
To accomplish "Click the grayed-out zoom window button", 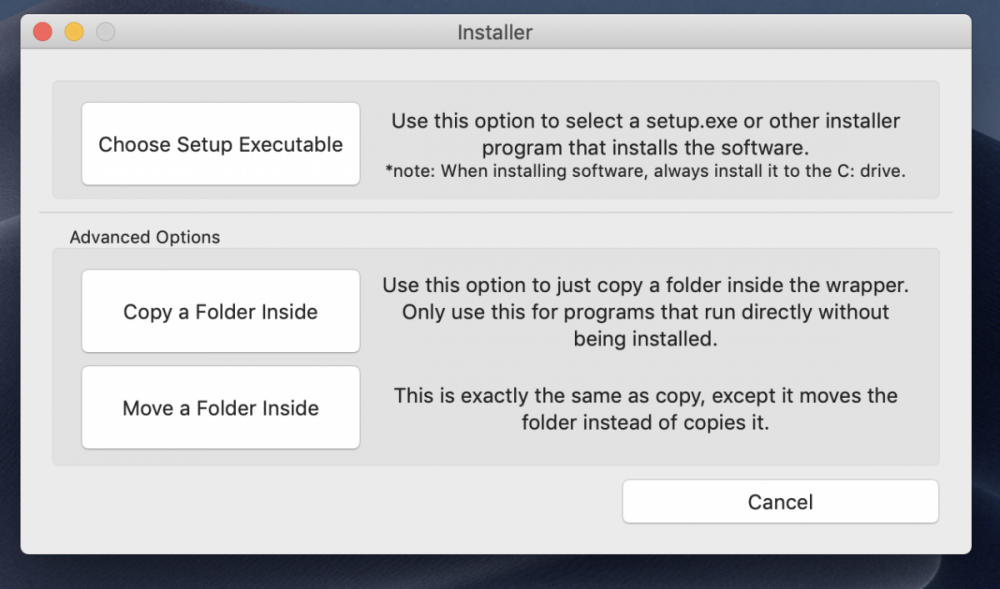I will tap(105, 32).
